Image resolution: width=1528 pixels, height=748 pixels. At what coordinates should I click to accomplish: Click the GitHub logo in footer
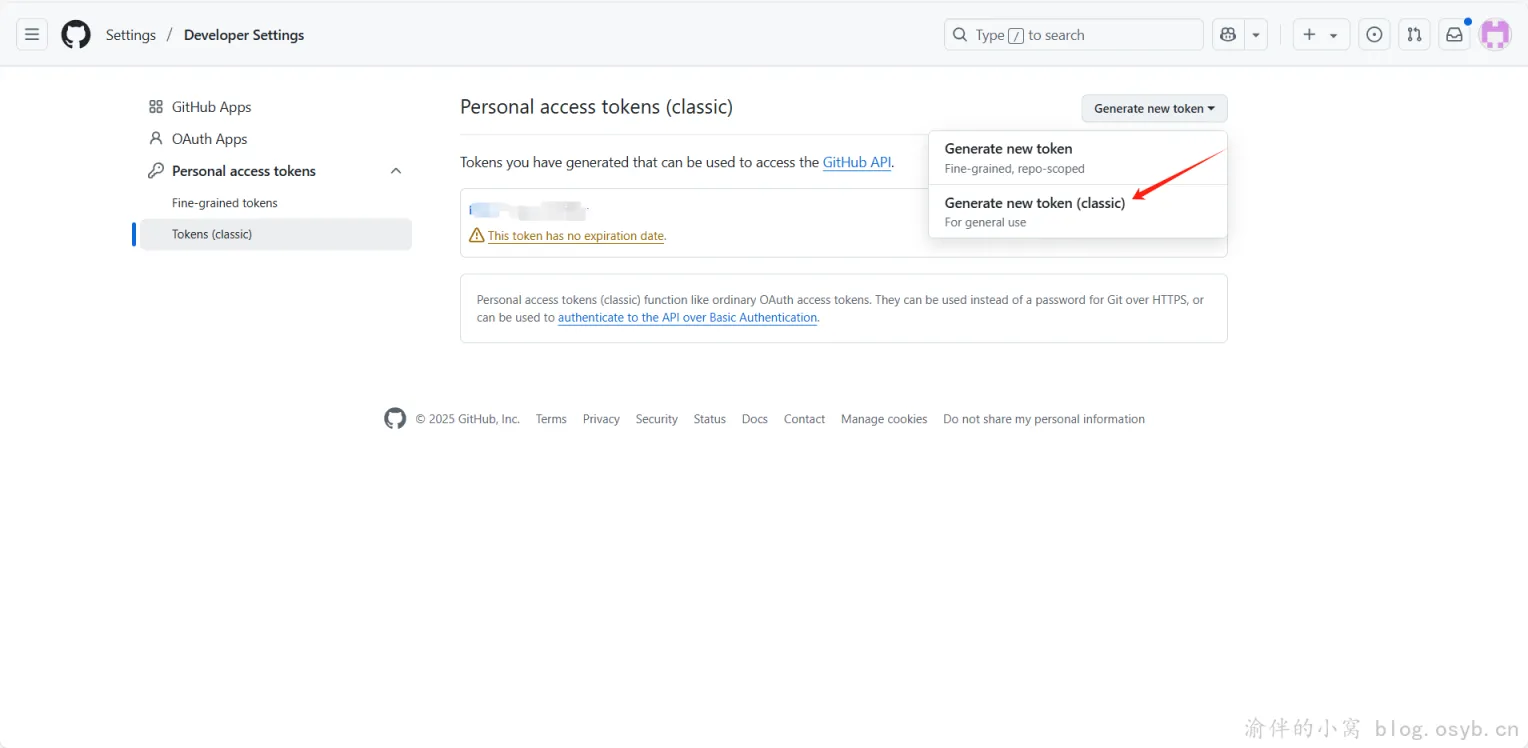pos(395,419)
